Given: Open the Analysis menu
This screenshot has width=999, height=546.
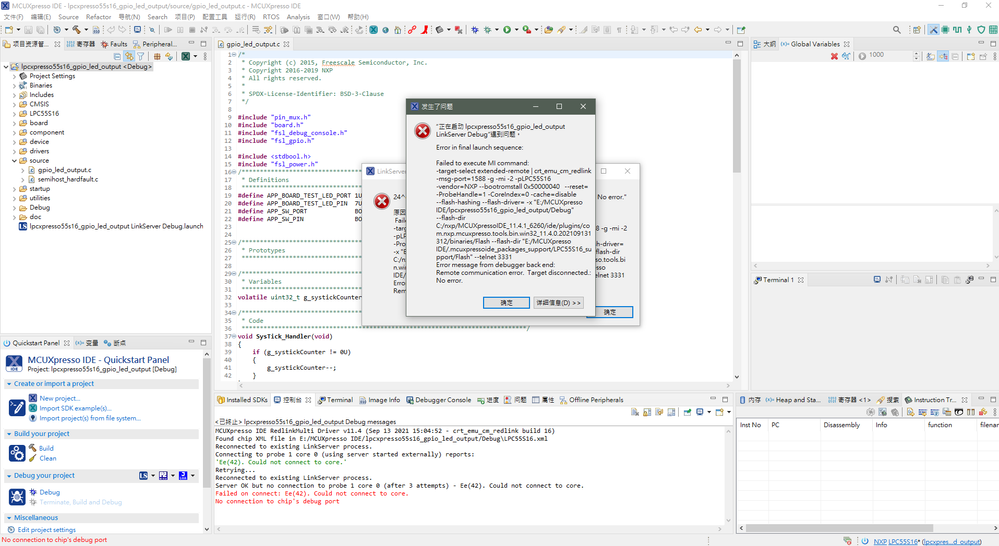Looking at the screenshot, I should 298,17.
